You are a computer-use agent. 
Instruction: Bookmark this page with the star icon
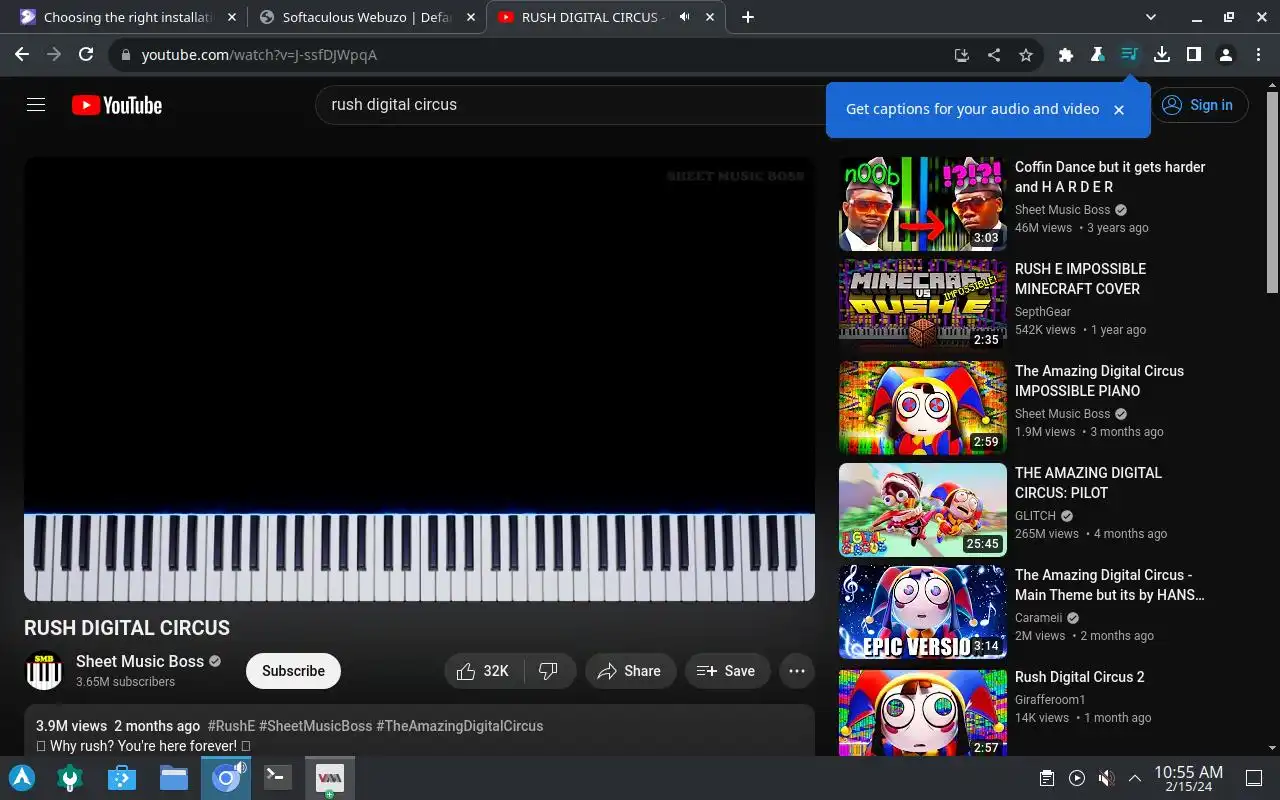coord(1026,55)
